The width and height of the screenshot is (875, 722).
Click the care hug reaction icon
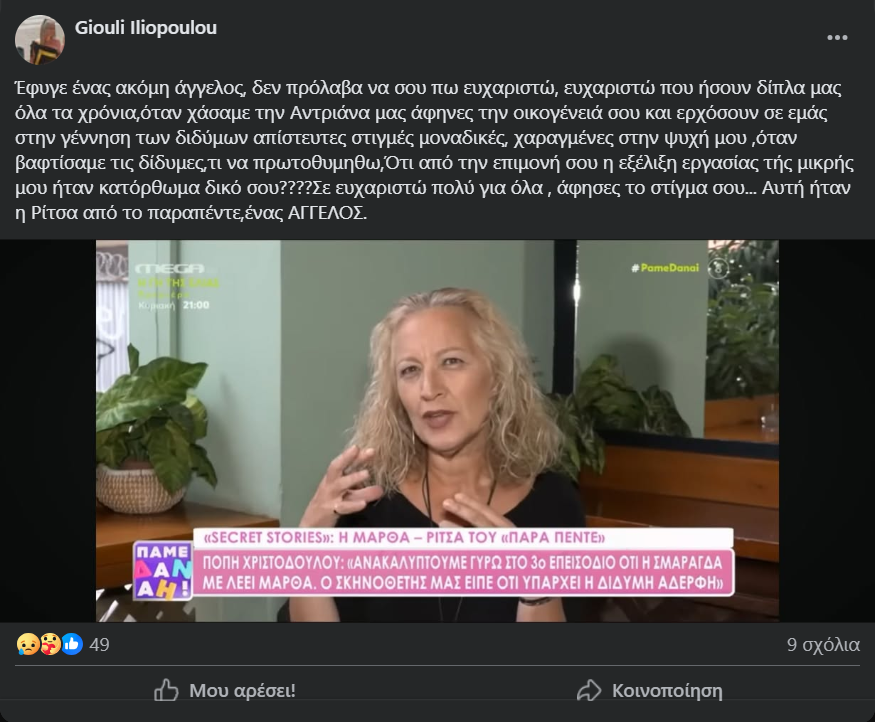(x=50, y=644)
